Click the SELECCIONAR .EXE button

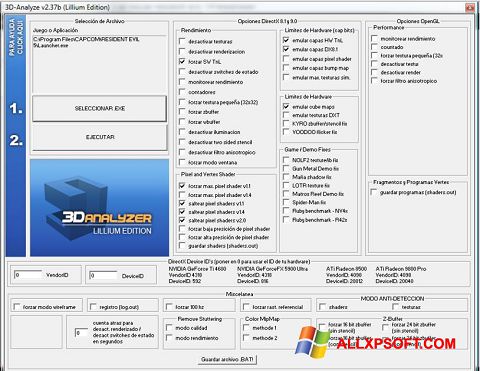pos(99,108)
